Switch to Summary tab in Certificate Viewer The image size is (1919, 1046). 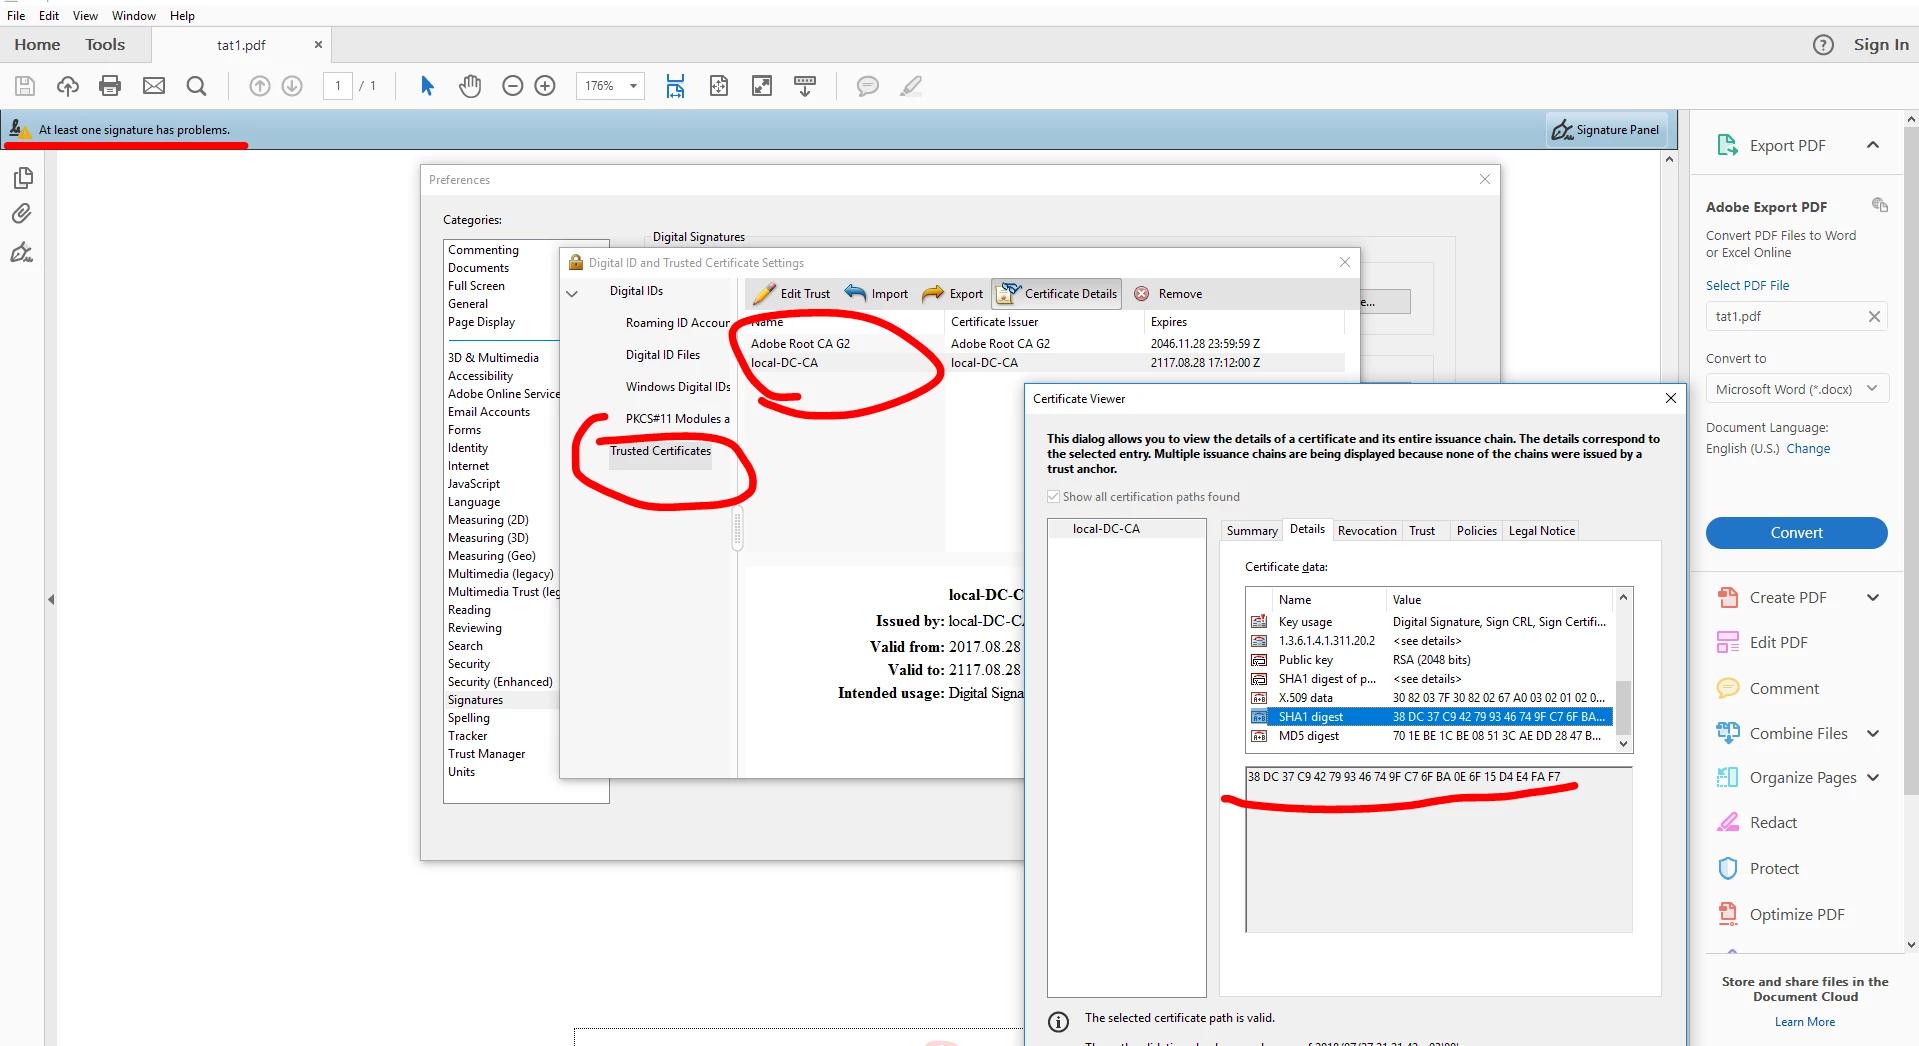click(x=1252, y=531)
